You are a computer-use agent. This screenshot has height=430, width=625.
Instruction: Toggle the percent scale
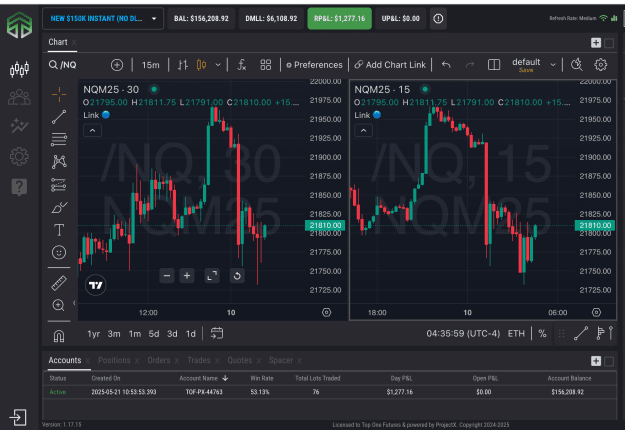[542, 334]
